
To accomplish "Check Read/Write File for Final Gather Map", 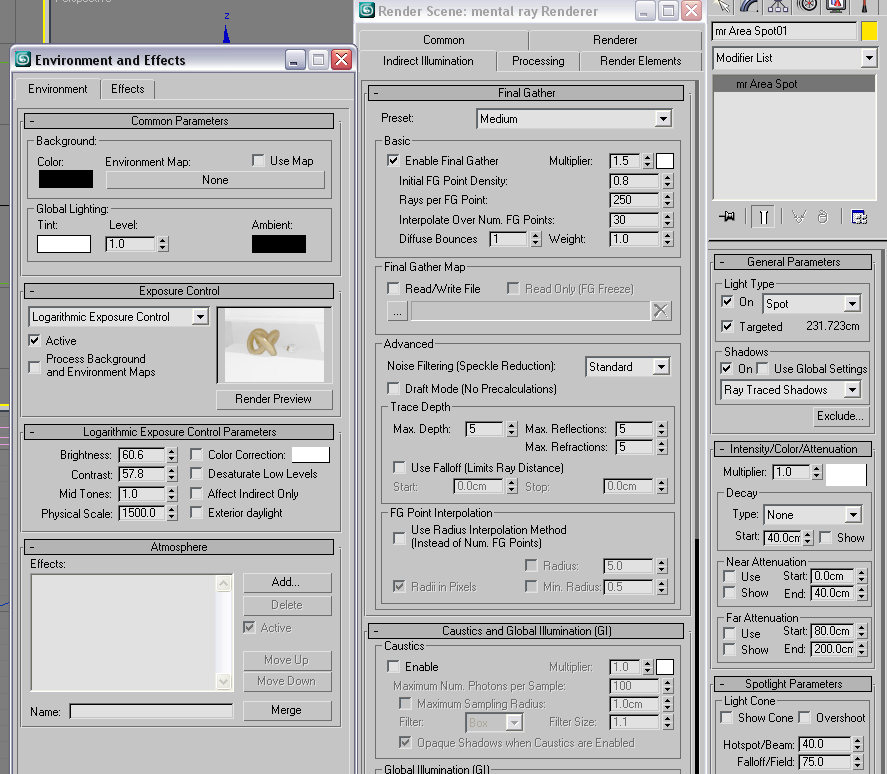I will 393,289.
